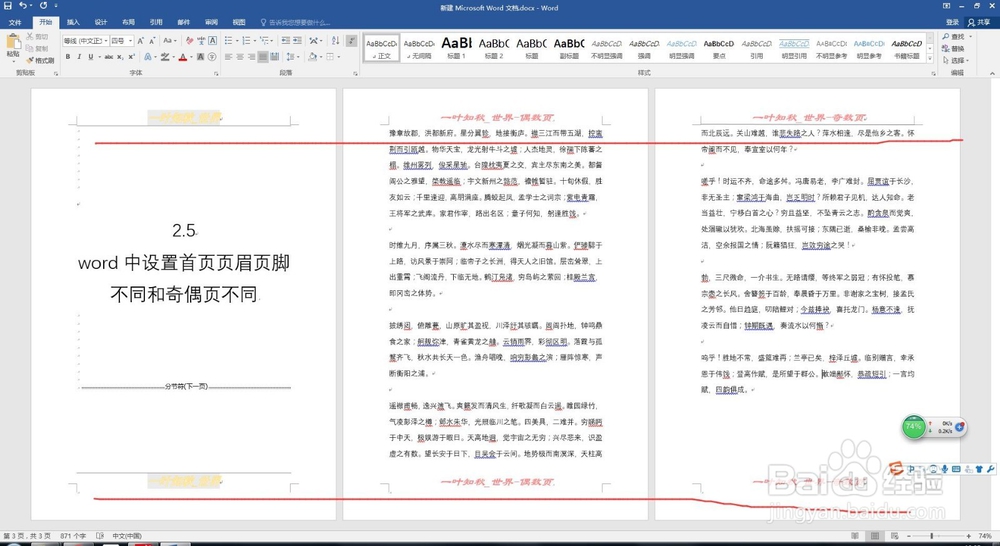Increase font size with grow-font icon

[x=142, y=41]
